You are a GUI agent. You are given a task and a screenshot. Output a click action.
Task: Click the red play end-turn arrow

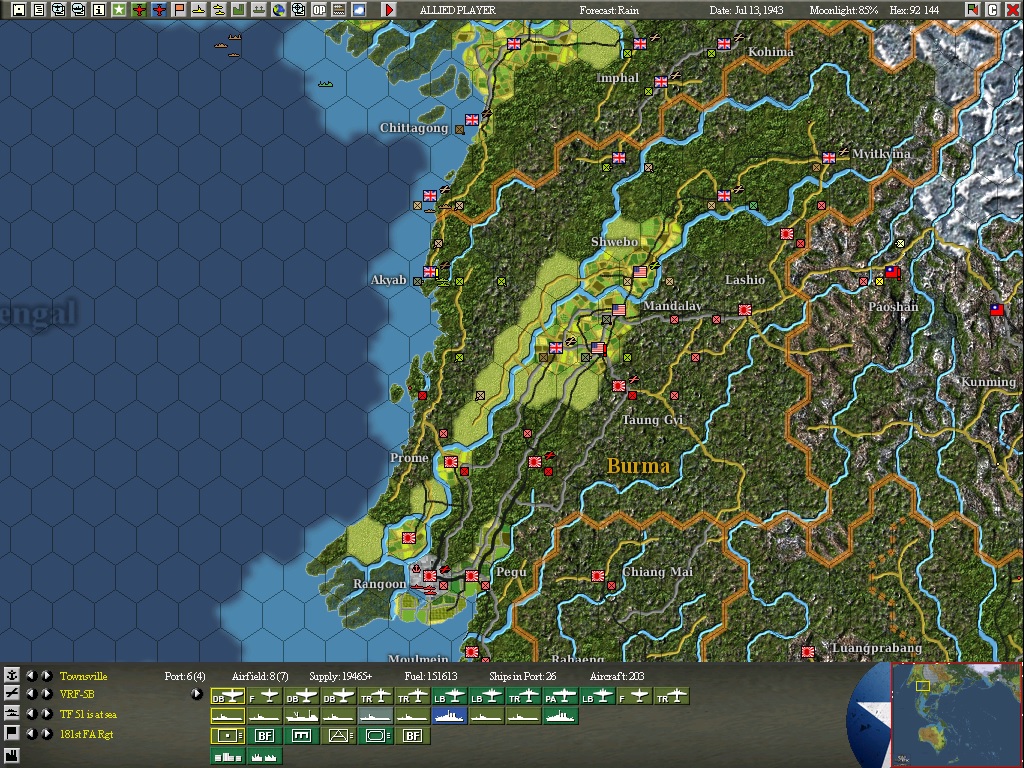(x=389, y=10)
